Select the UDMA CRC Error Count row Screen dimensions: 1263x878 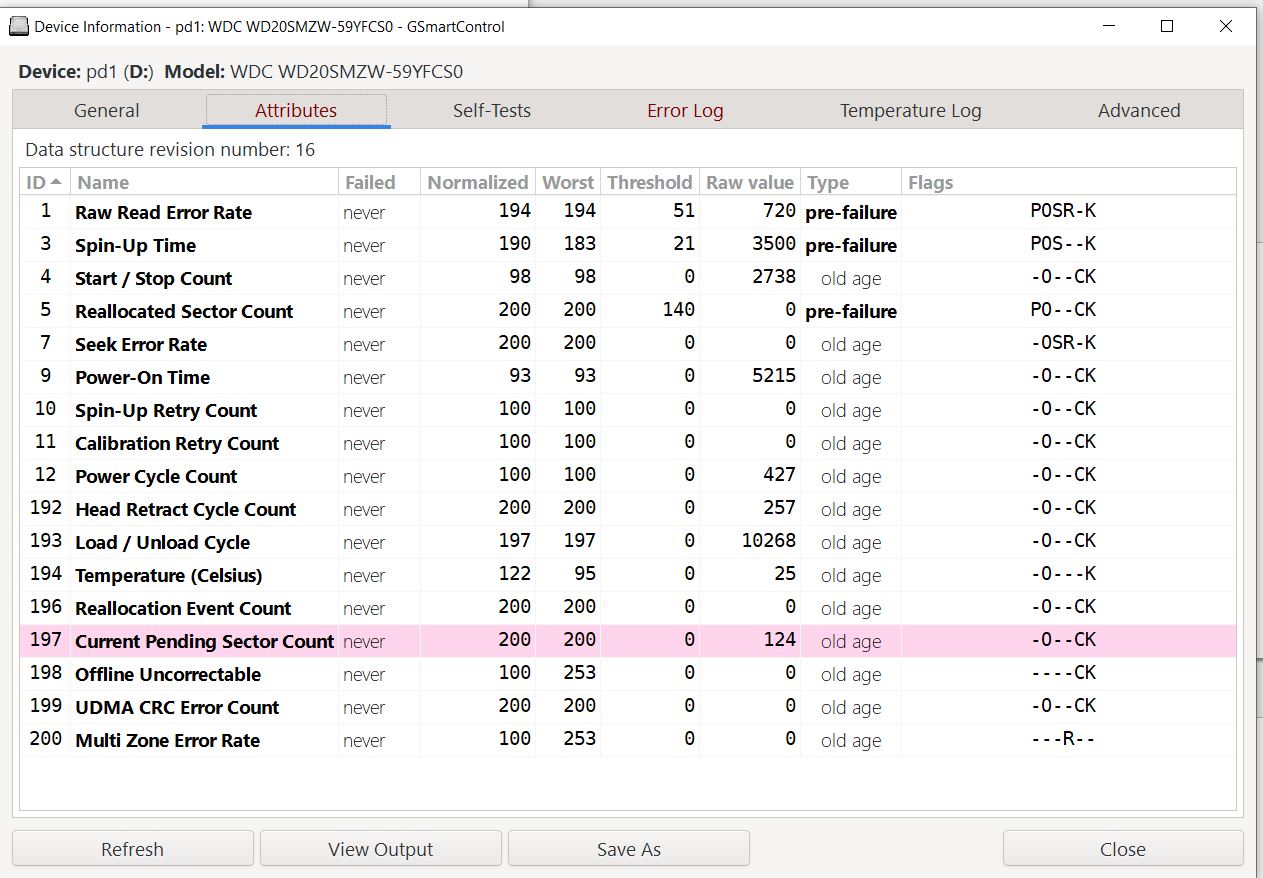pos(628,707)
